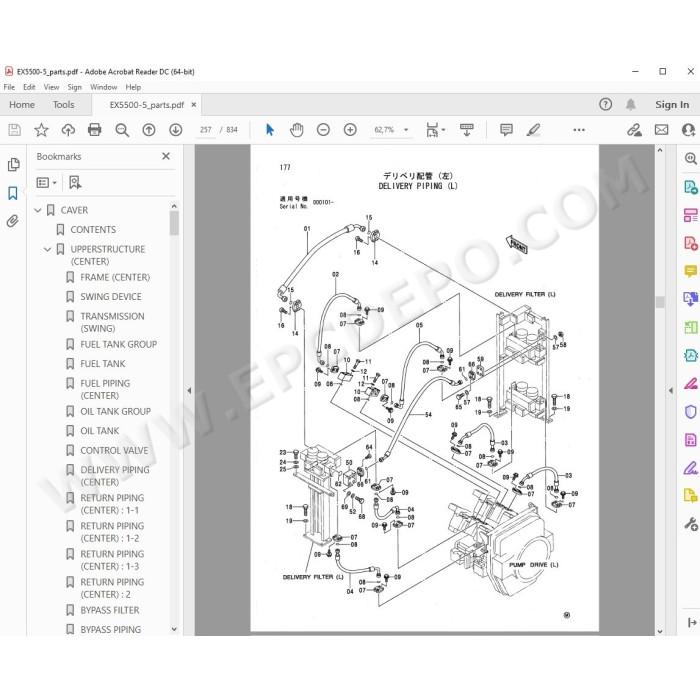Open the zoom percentage dropdown
Image resolution: width=700 pixels, height=700 pixels.
(x=406, y=130)
